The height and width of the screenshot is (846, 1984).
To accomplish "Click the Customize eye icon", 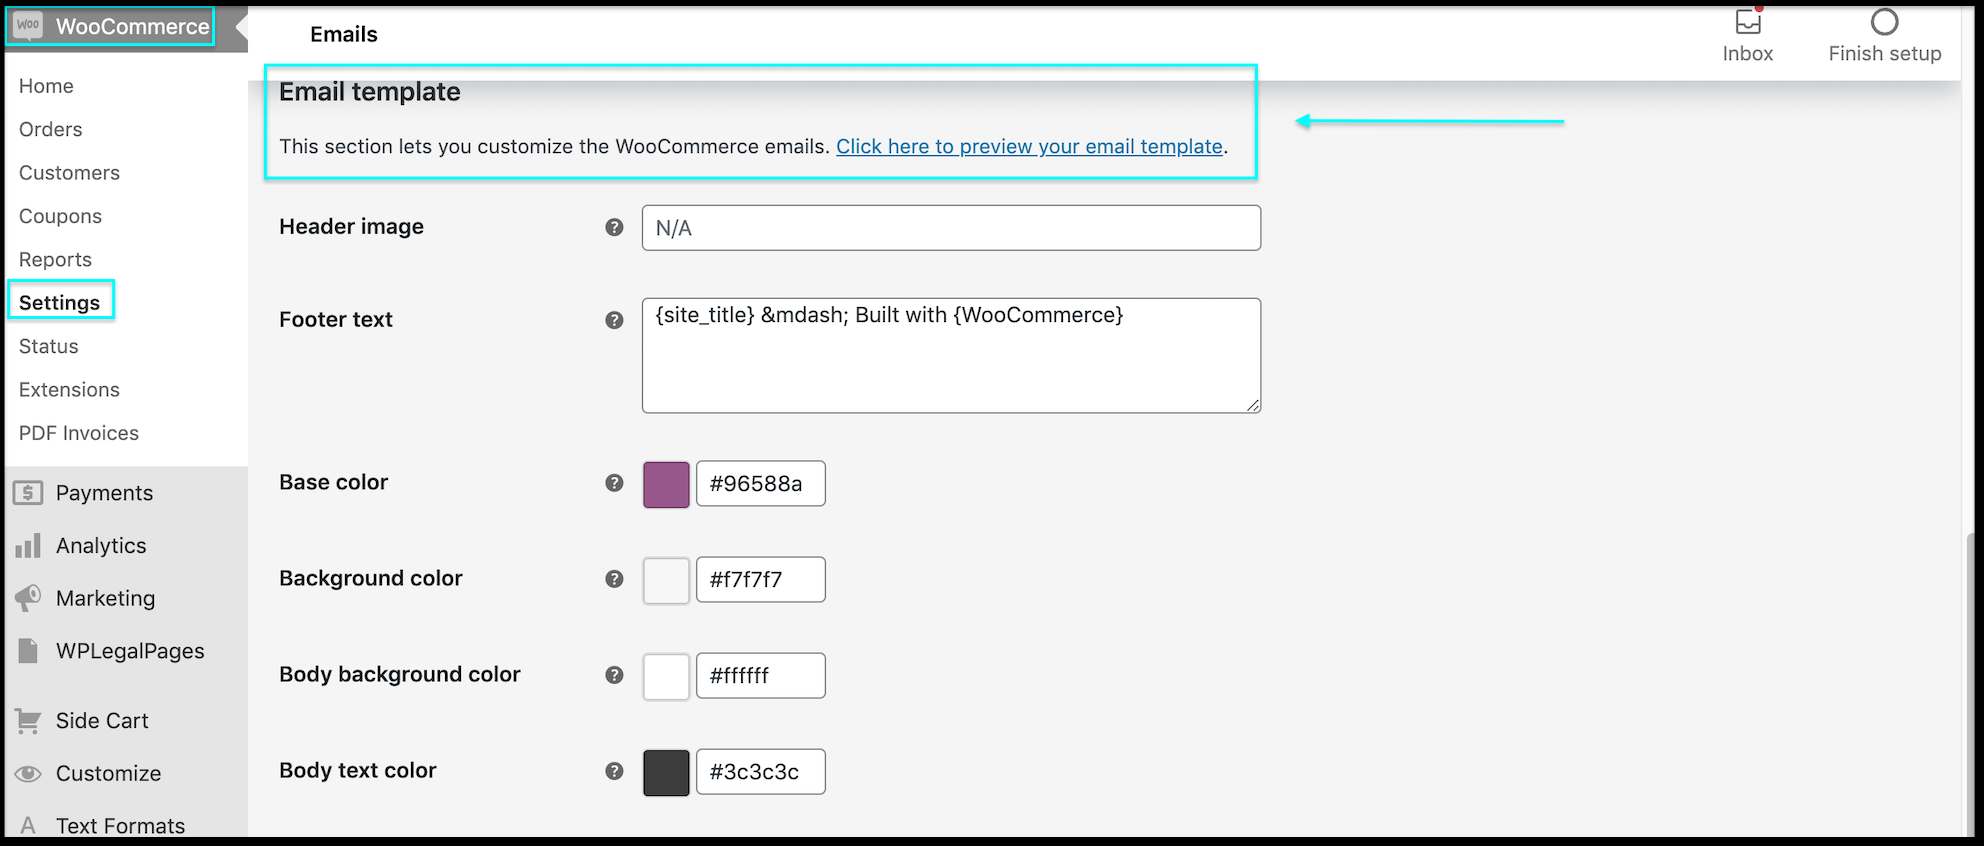I will click(x=28, y=774).
